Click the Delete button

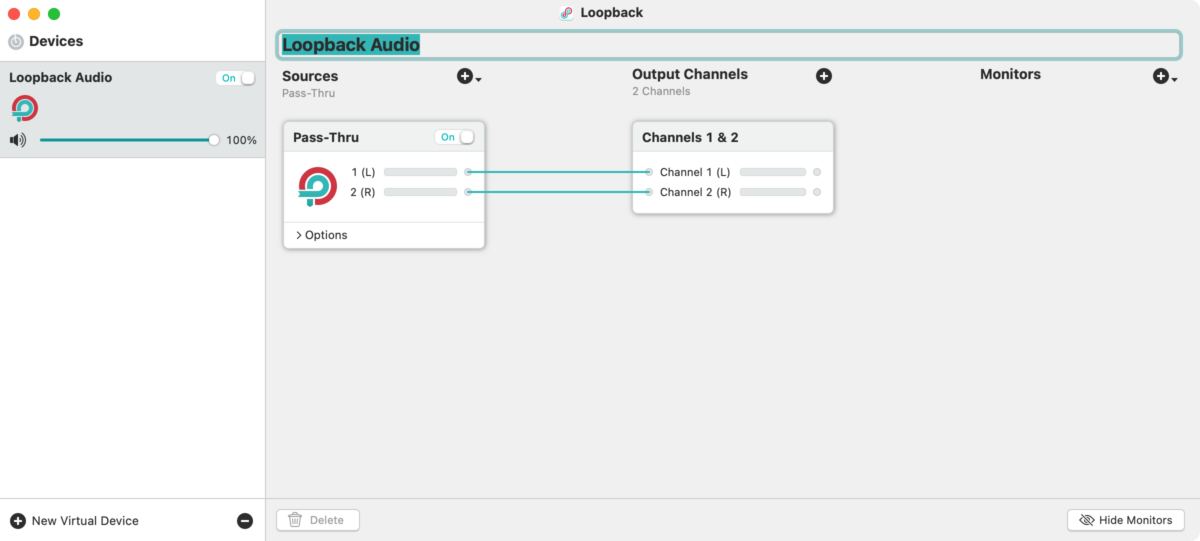(318, 520)
